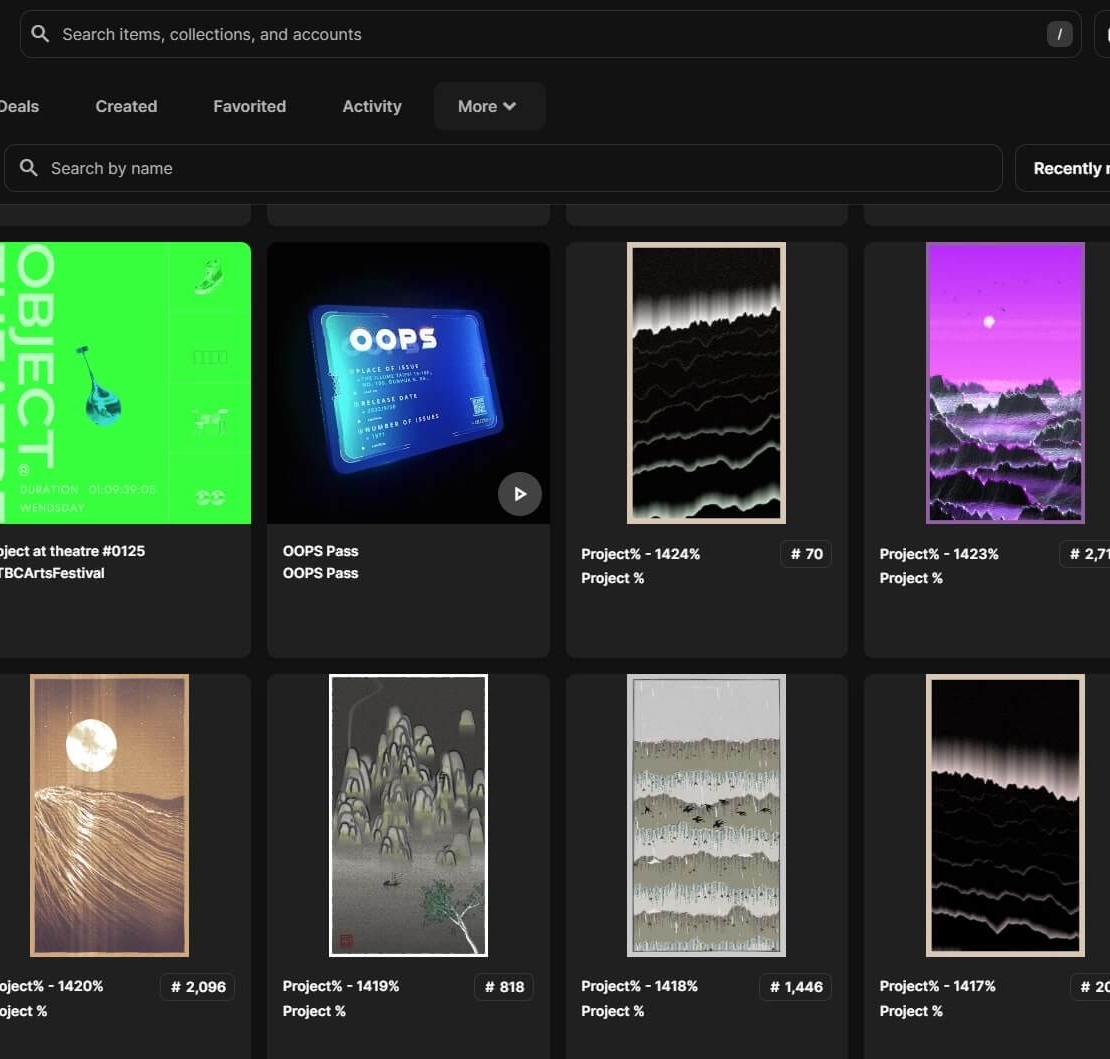1110x1059 pixels.
Task: Click the slash shortcut key icon
Action: 1059,34
